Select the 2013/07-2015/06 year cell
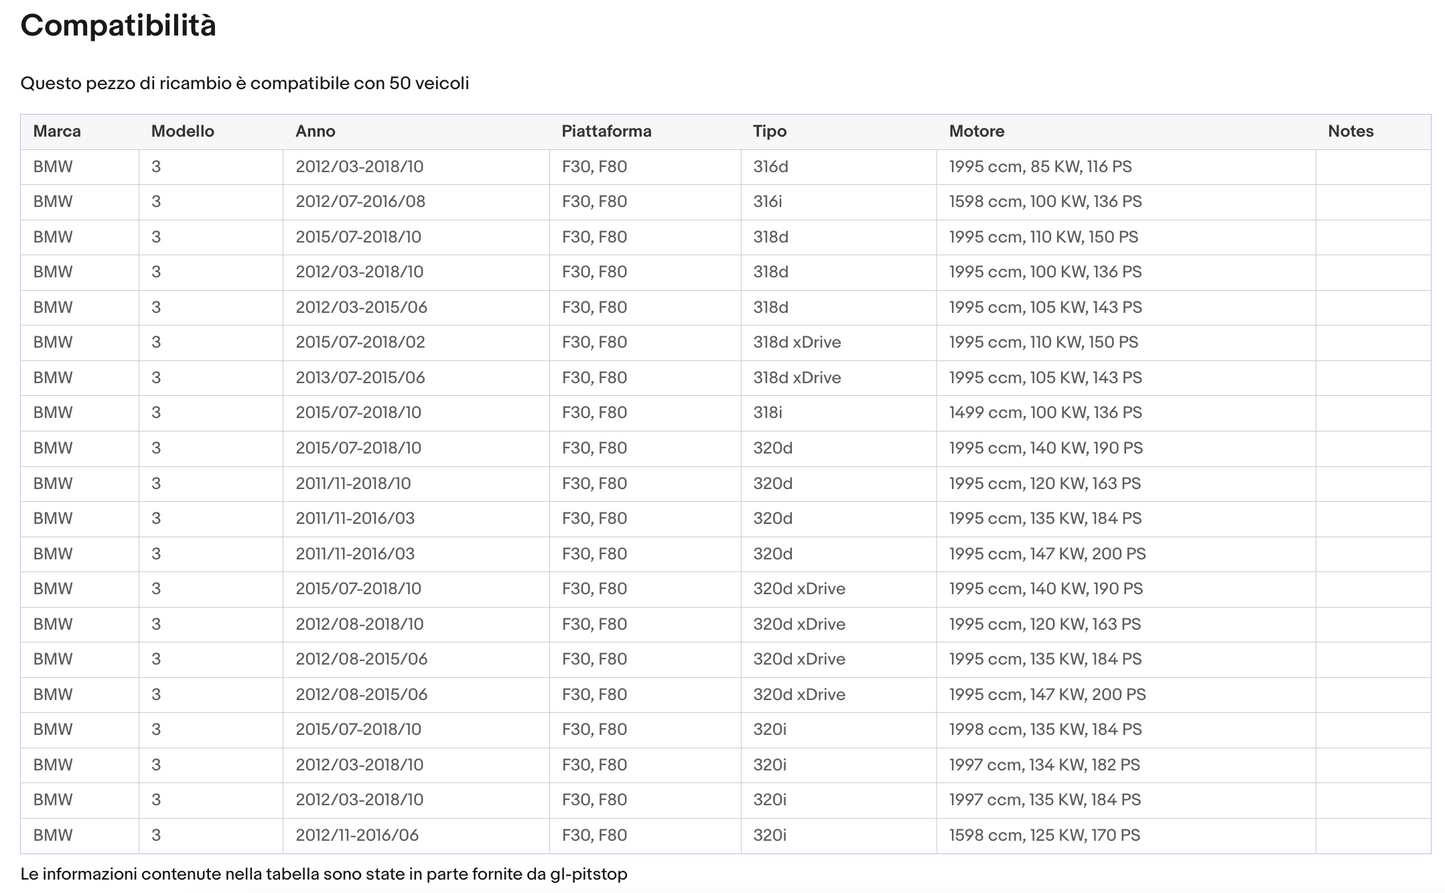The image size is (1445, 893). coord(416,378)
